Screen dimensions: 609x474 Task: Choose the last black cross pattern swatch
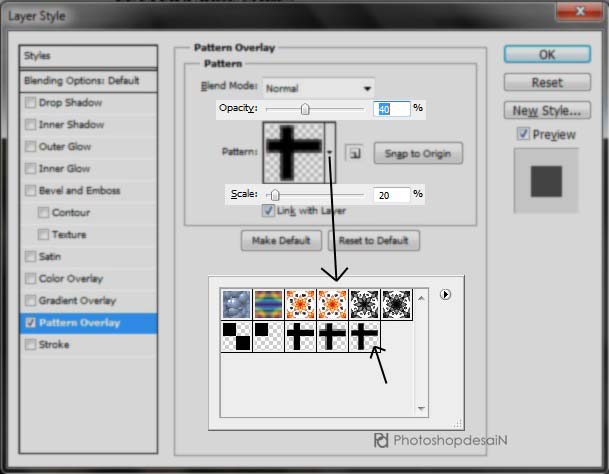[365, 336]
